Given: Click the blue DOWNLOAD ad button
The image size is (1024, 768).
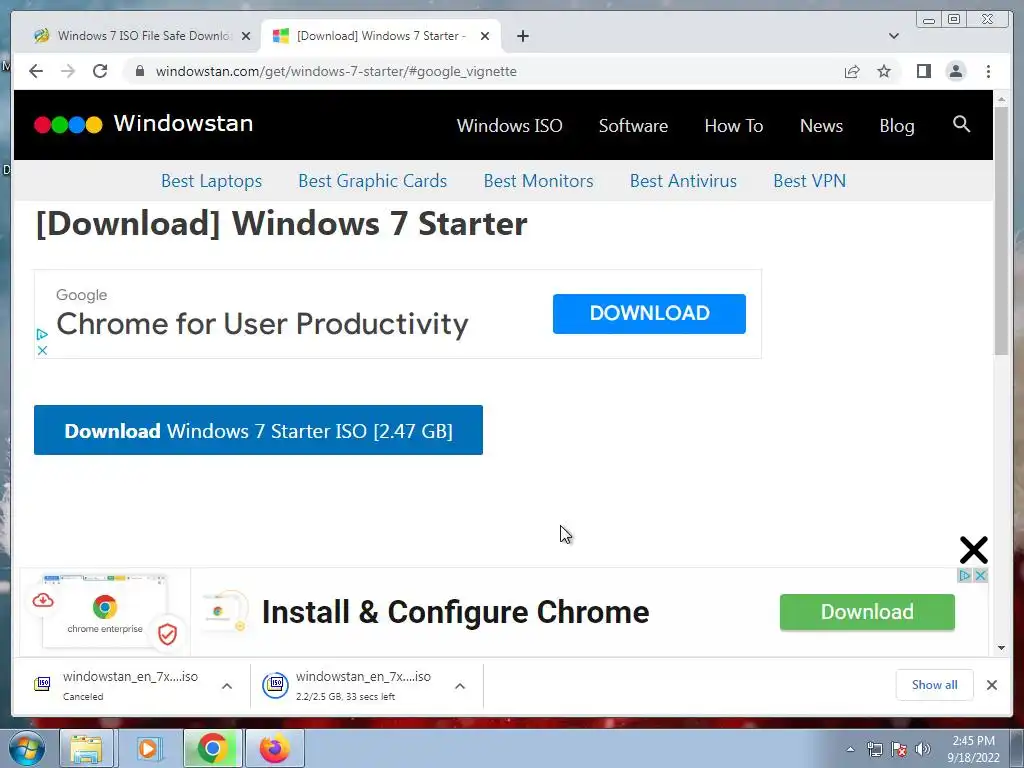Looking at the screenshot, I should 649,313.
